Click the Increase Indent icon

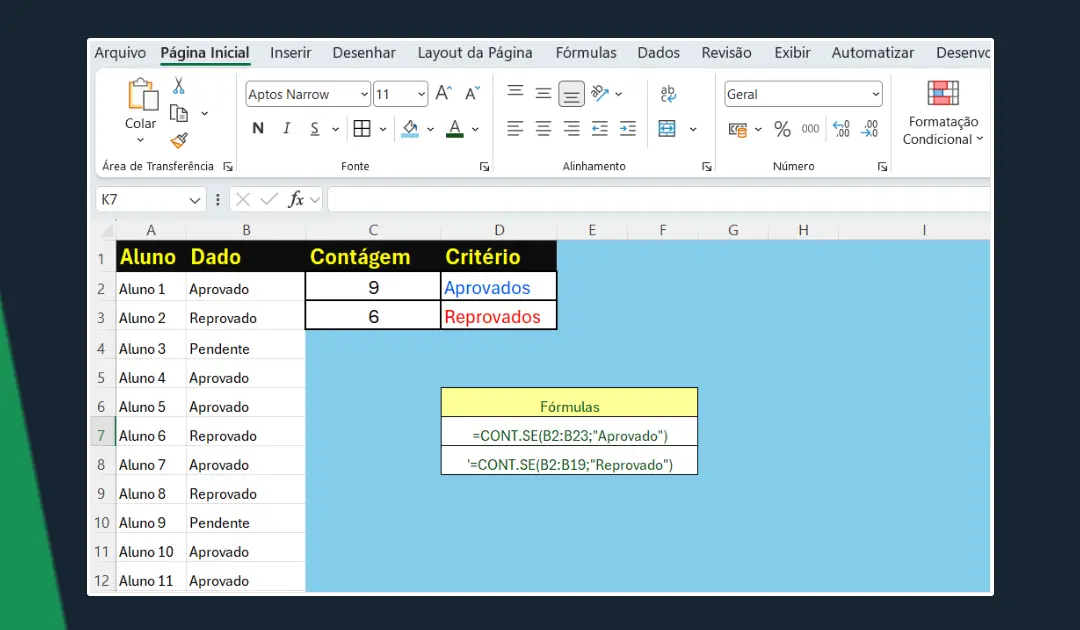click(628, 128)
